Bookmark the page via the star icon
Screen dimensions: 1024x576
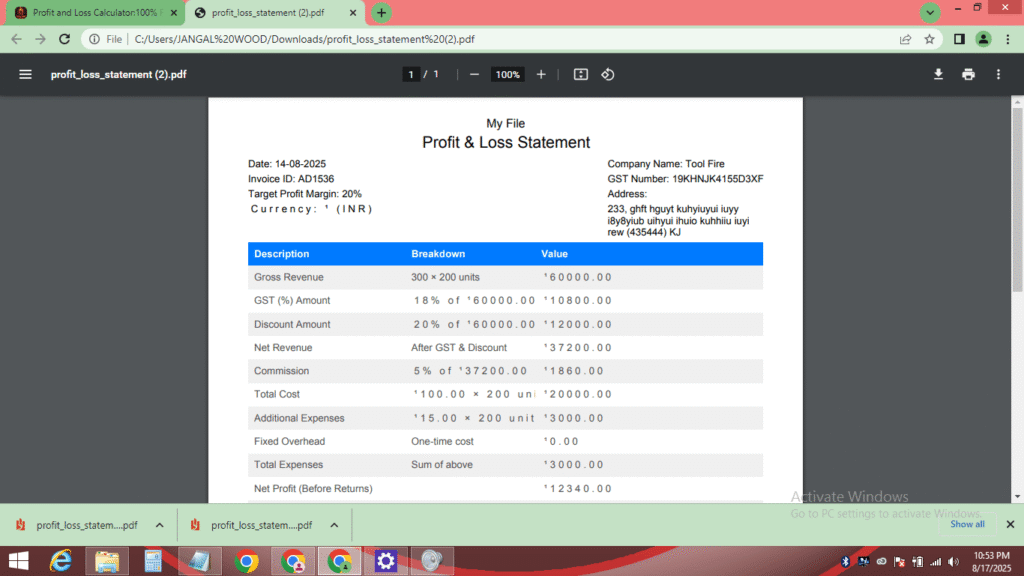930,38
